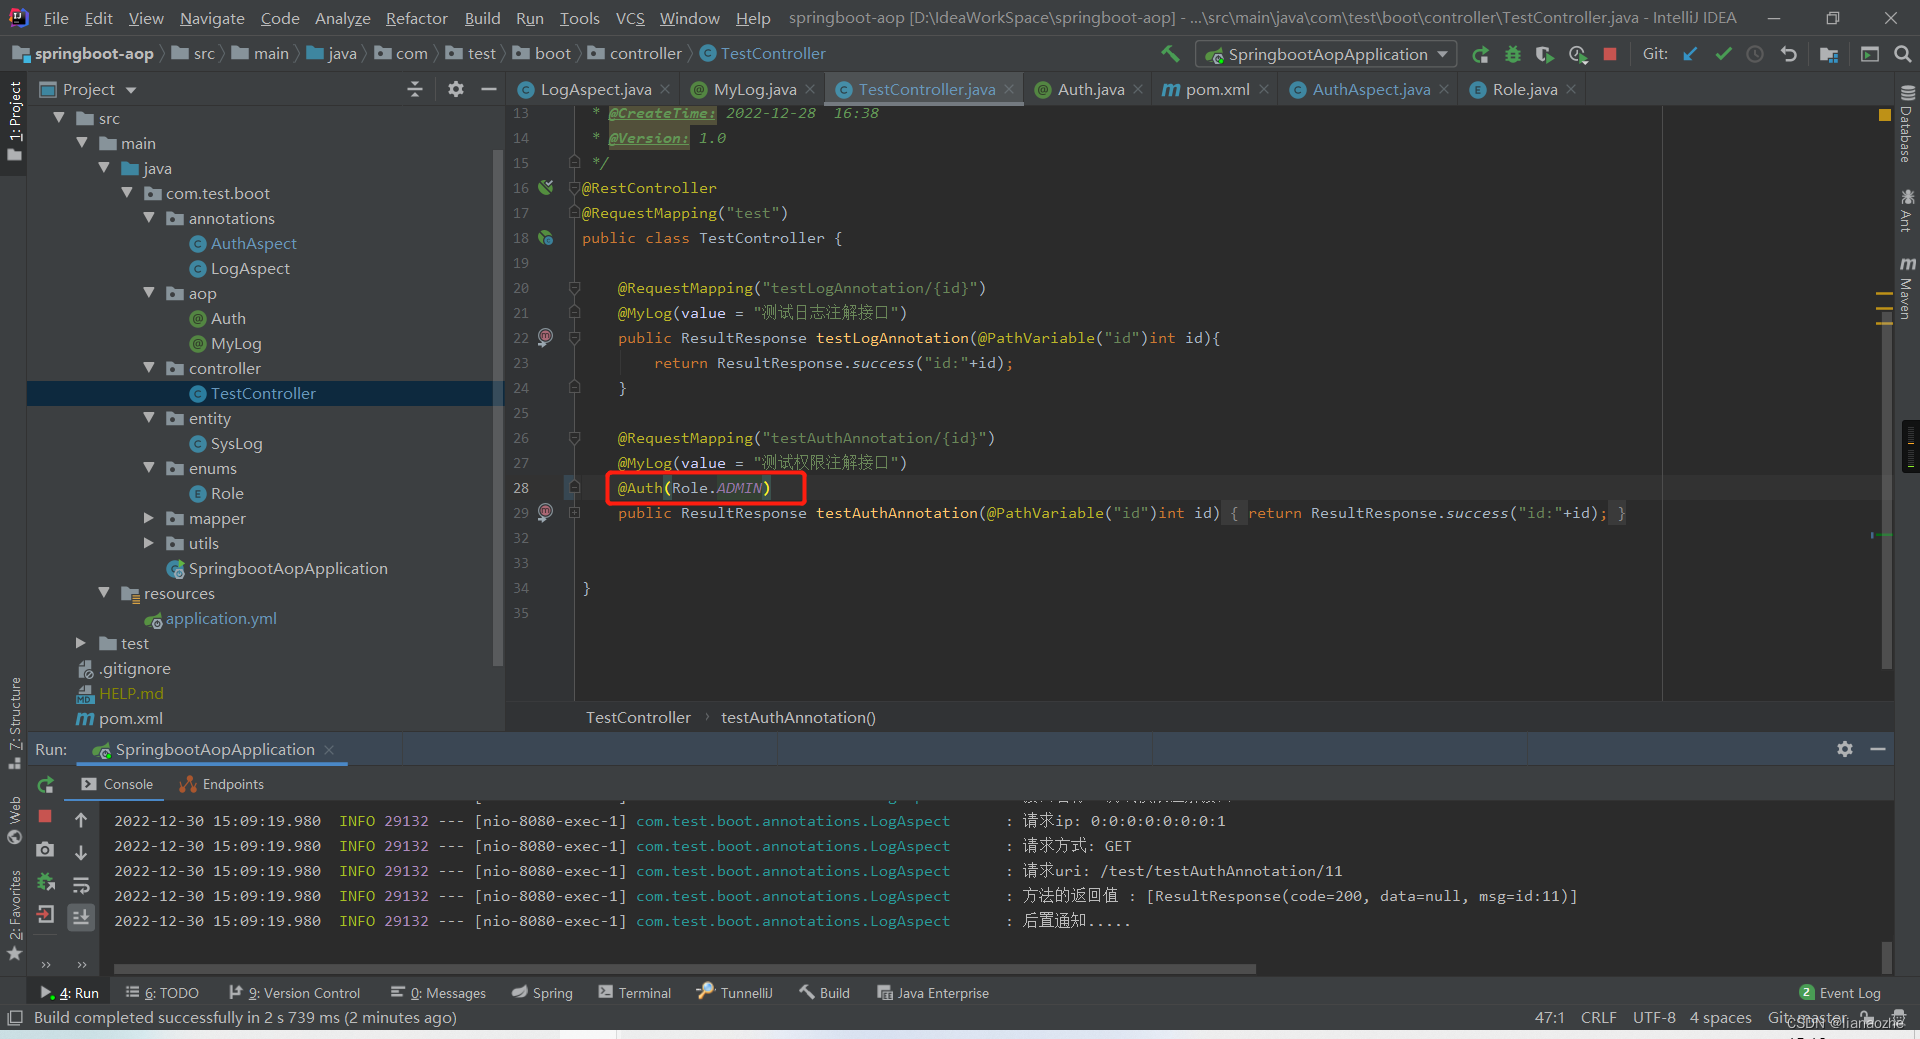Open Project panel settings gear
The width and height of the screenshot is (1920, 1039).
tap(456, 89)
